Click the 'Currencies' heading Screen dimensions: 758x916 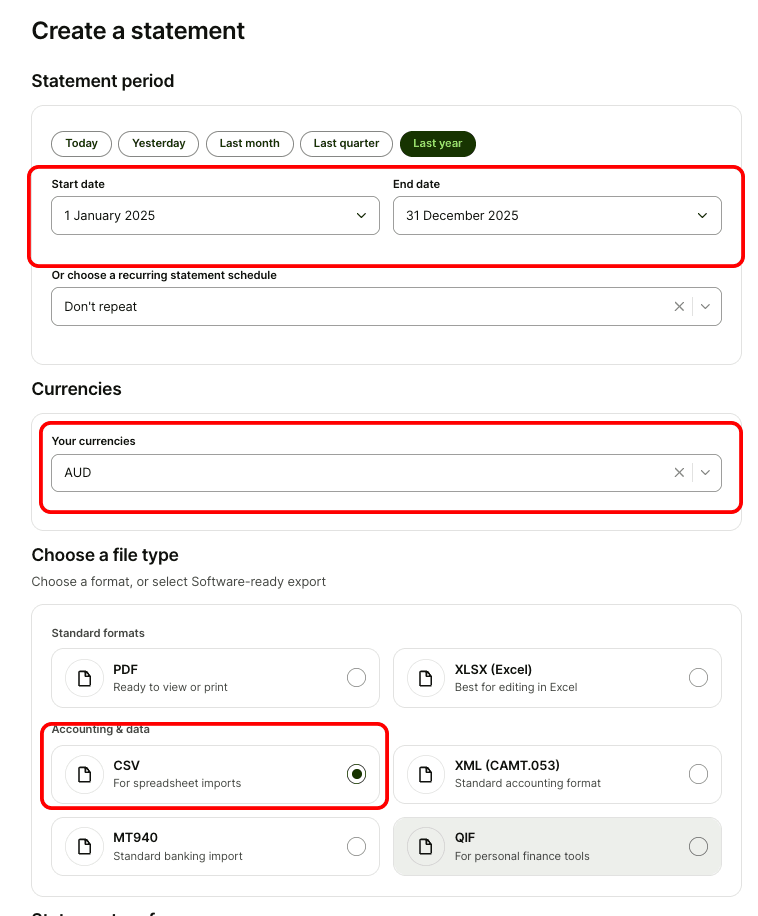click(77, 389)
